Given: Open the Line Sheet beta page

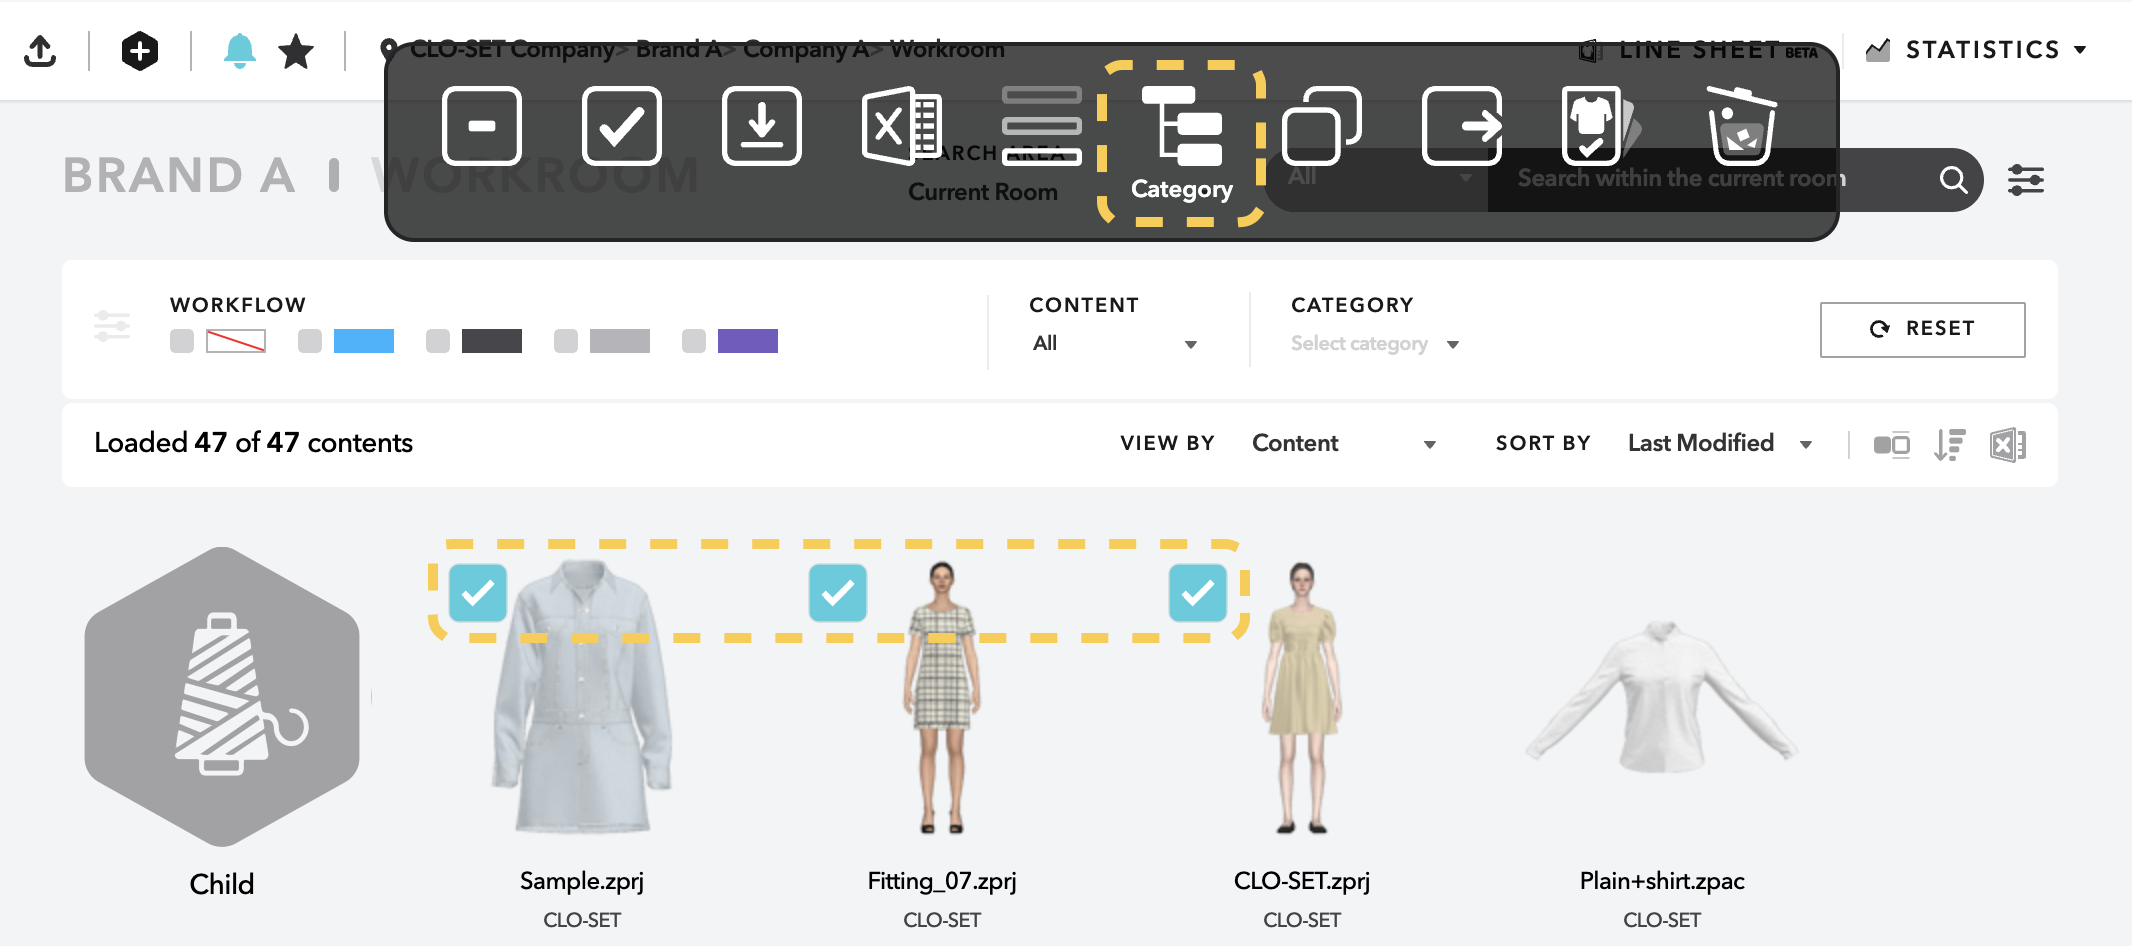Looking at the screenshot, I should pos(1700,50).
